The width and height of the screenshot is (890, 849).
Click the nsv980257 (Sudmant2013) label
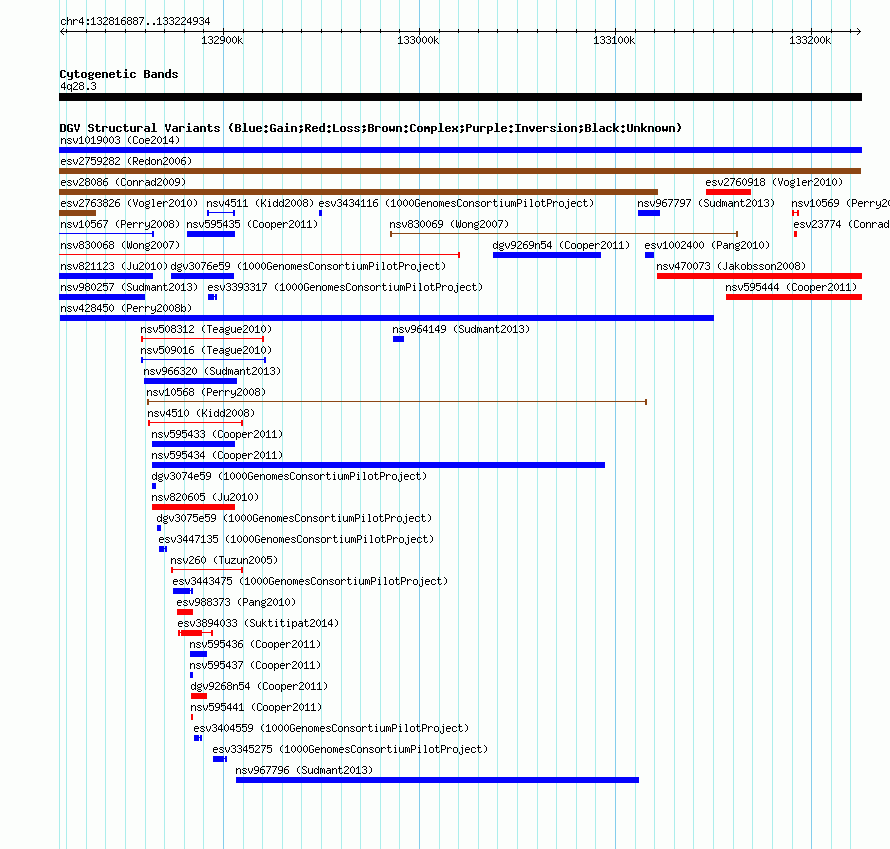point(129,287)
